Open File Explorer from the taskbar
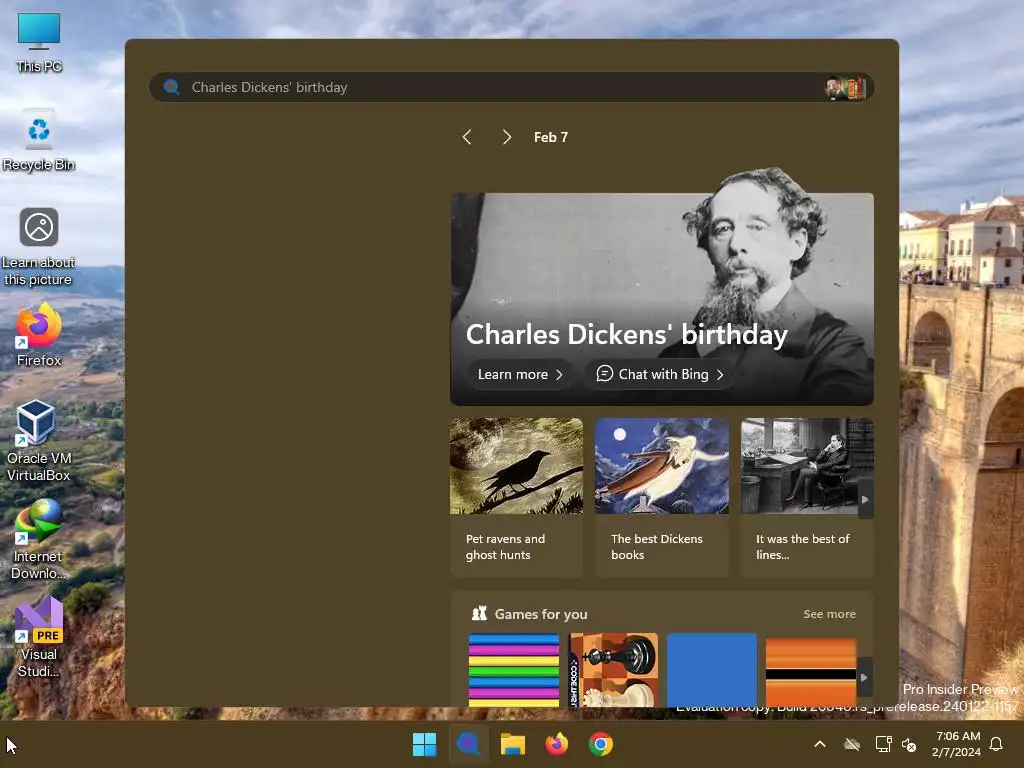 (513, 744)
